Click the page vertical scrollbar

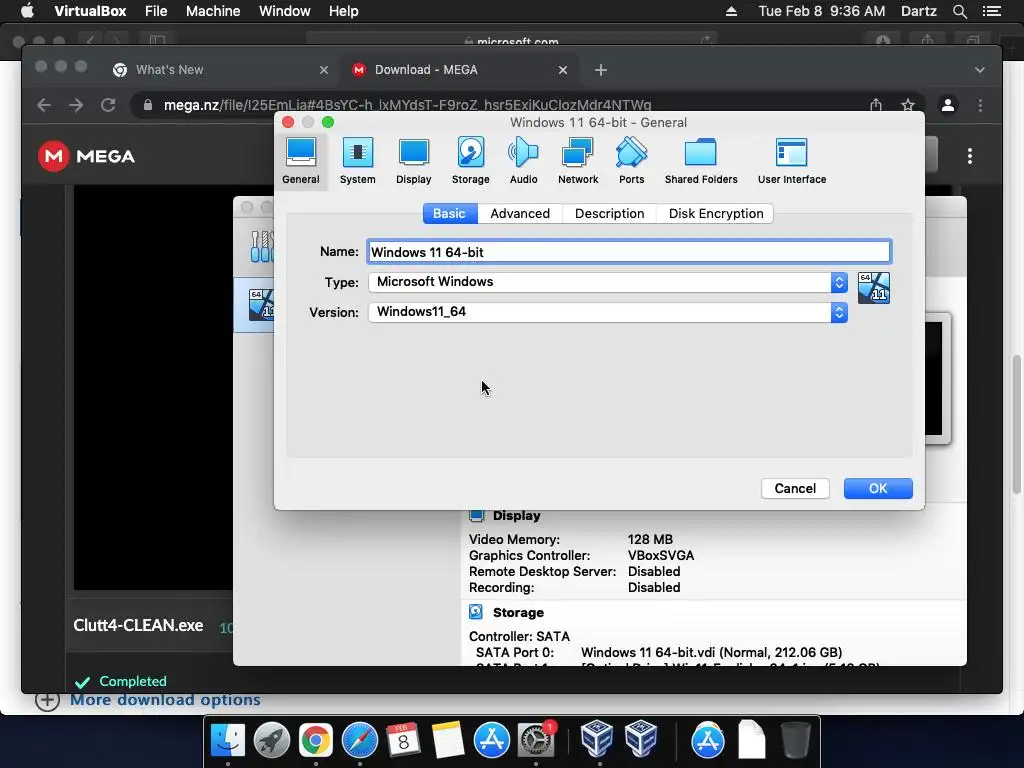[x=1016, y=424]
